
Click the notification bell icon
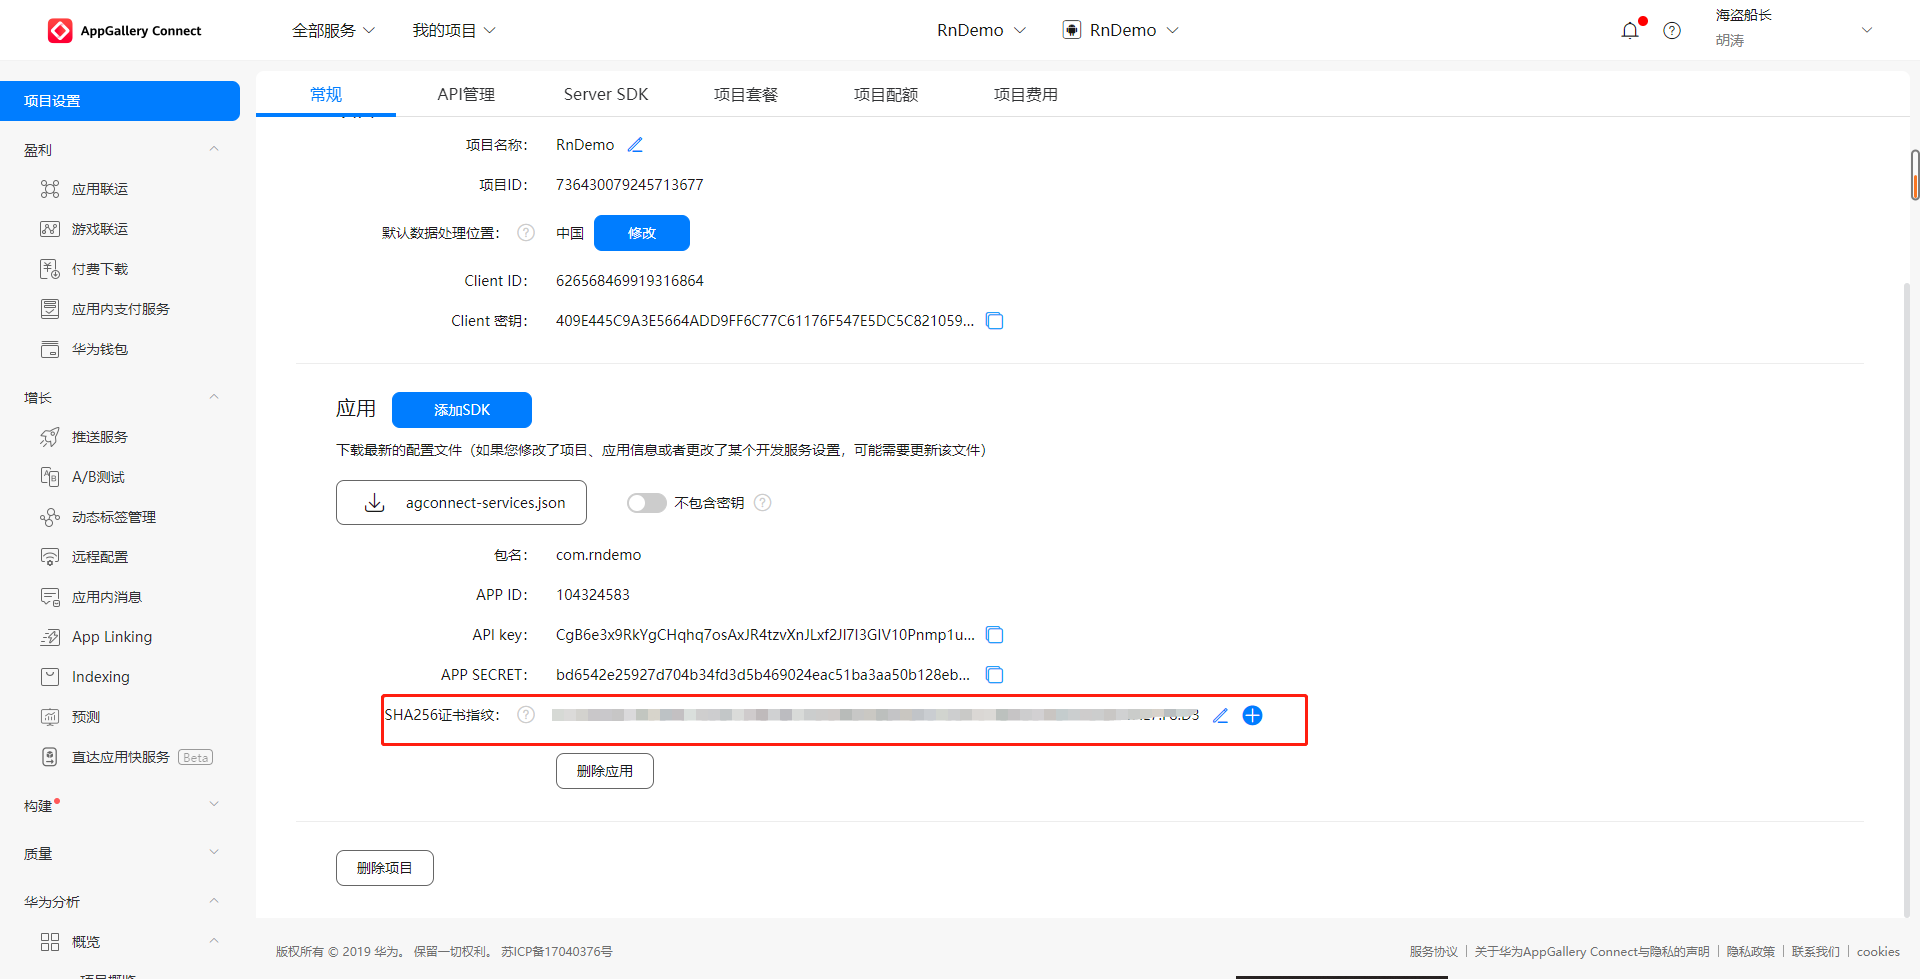[x=1630, y=30]
